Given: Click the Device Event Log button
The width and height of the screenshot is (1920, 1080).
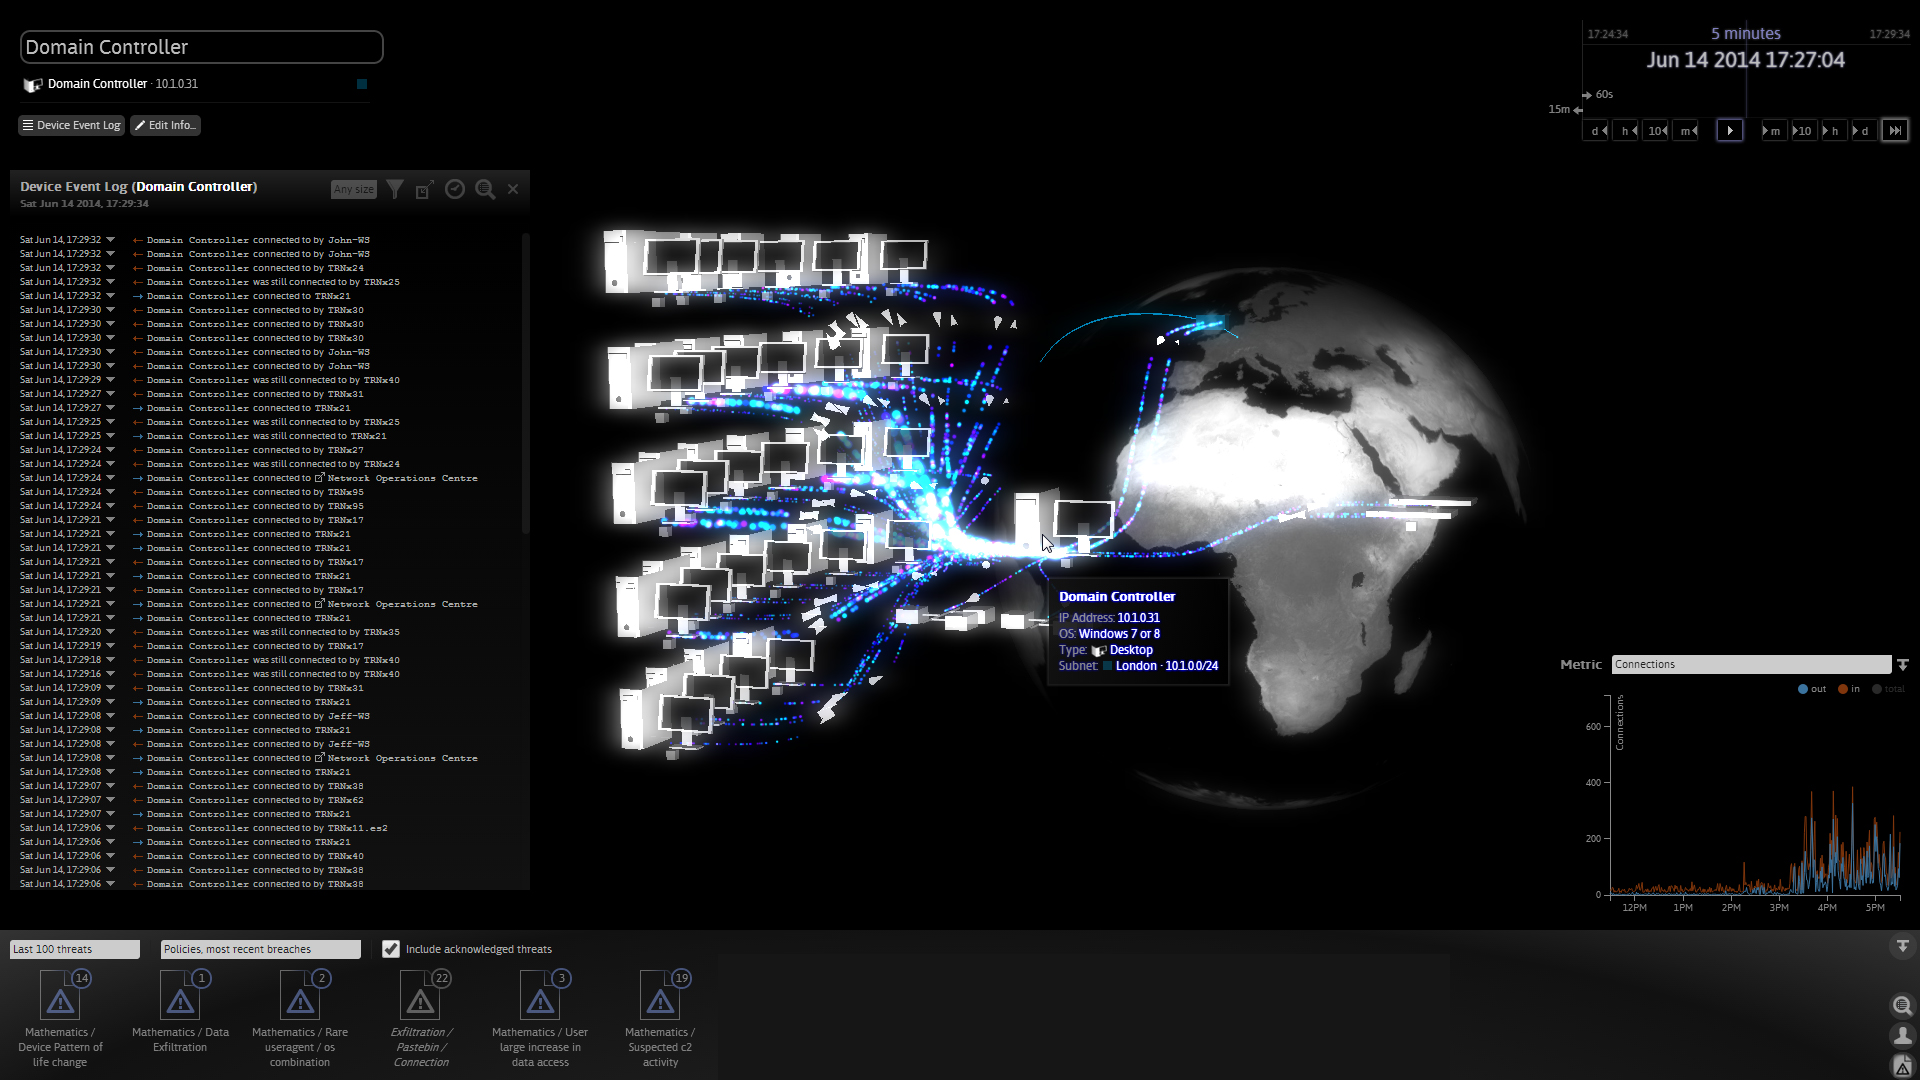Looking at the screenshot, I should point(71,125).
